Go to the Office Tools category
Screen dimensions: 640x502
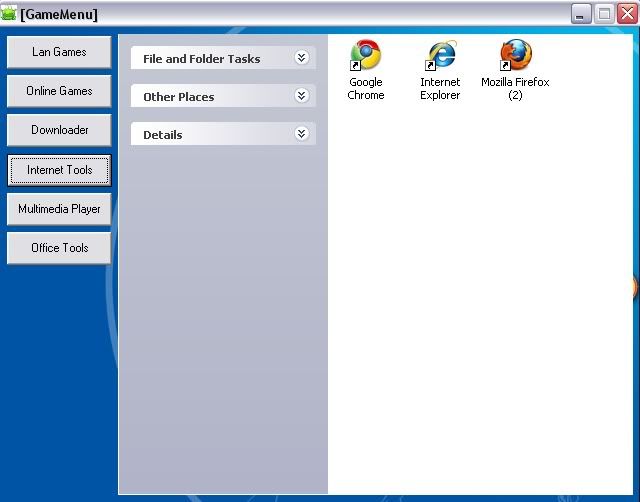point(59,248)
